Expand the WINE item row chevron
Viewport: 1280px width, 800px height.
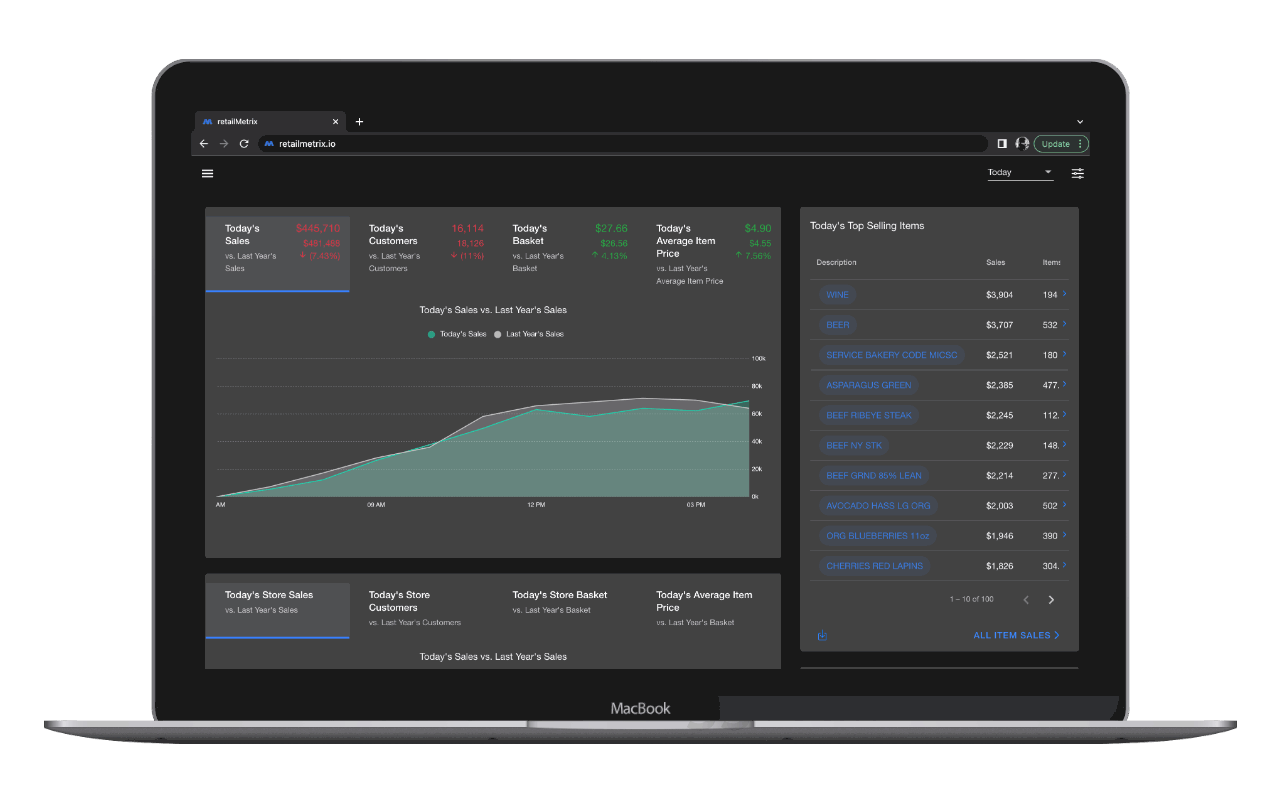click(1066, 294)
